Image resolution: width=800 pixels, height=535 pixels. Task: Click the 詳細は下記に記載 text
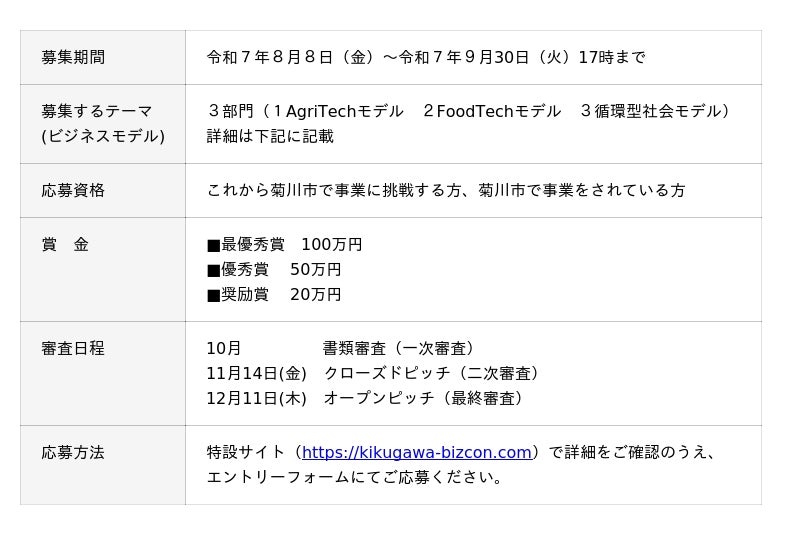270,136
